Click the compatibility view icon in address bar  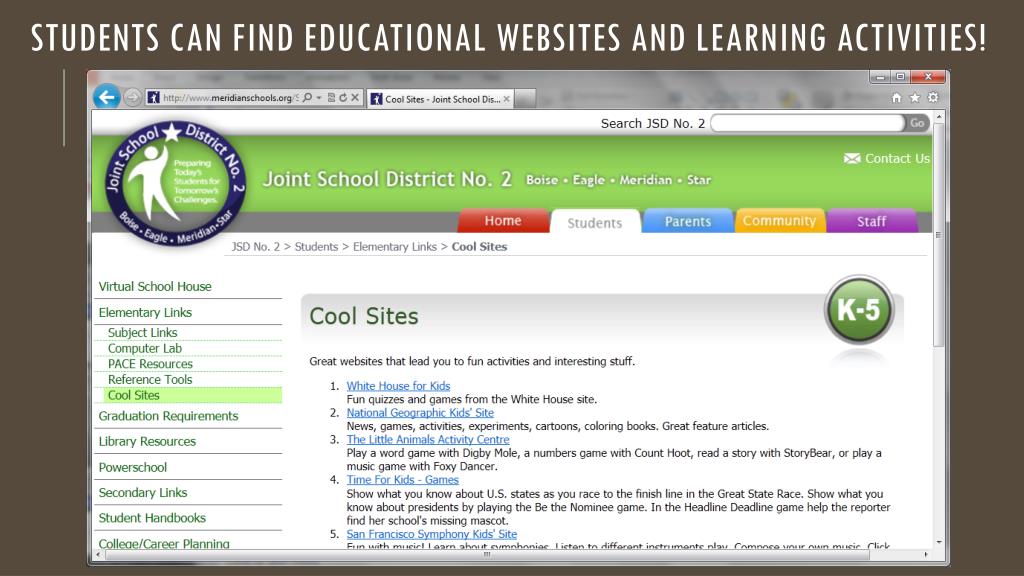[331, 98]
